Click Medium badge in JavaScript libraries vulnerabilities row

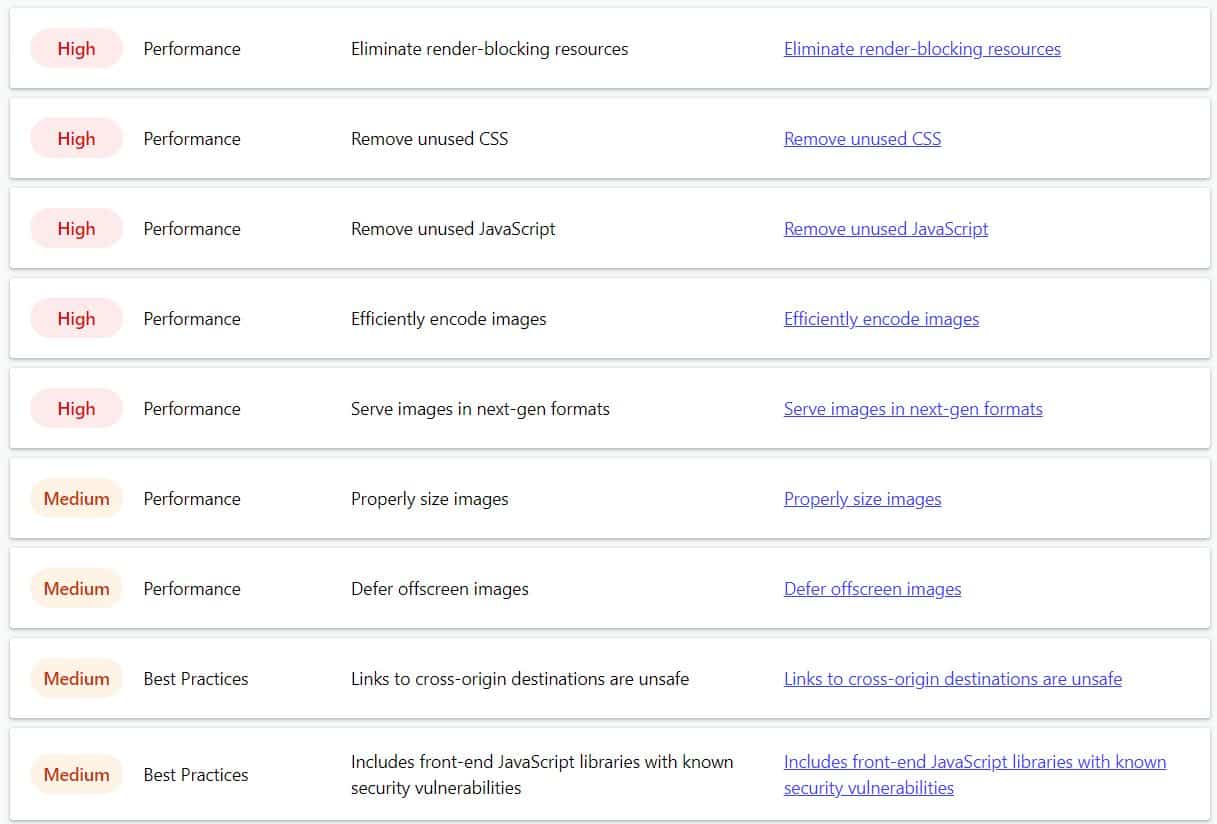pos(76,775)
